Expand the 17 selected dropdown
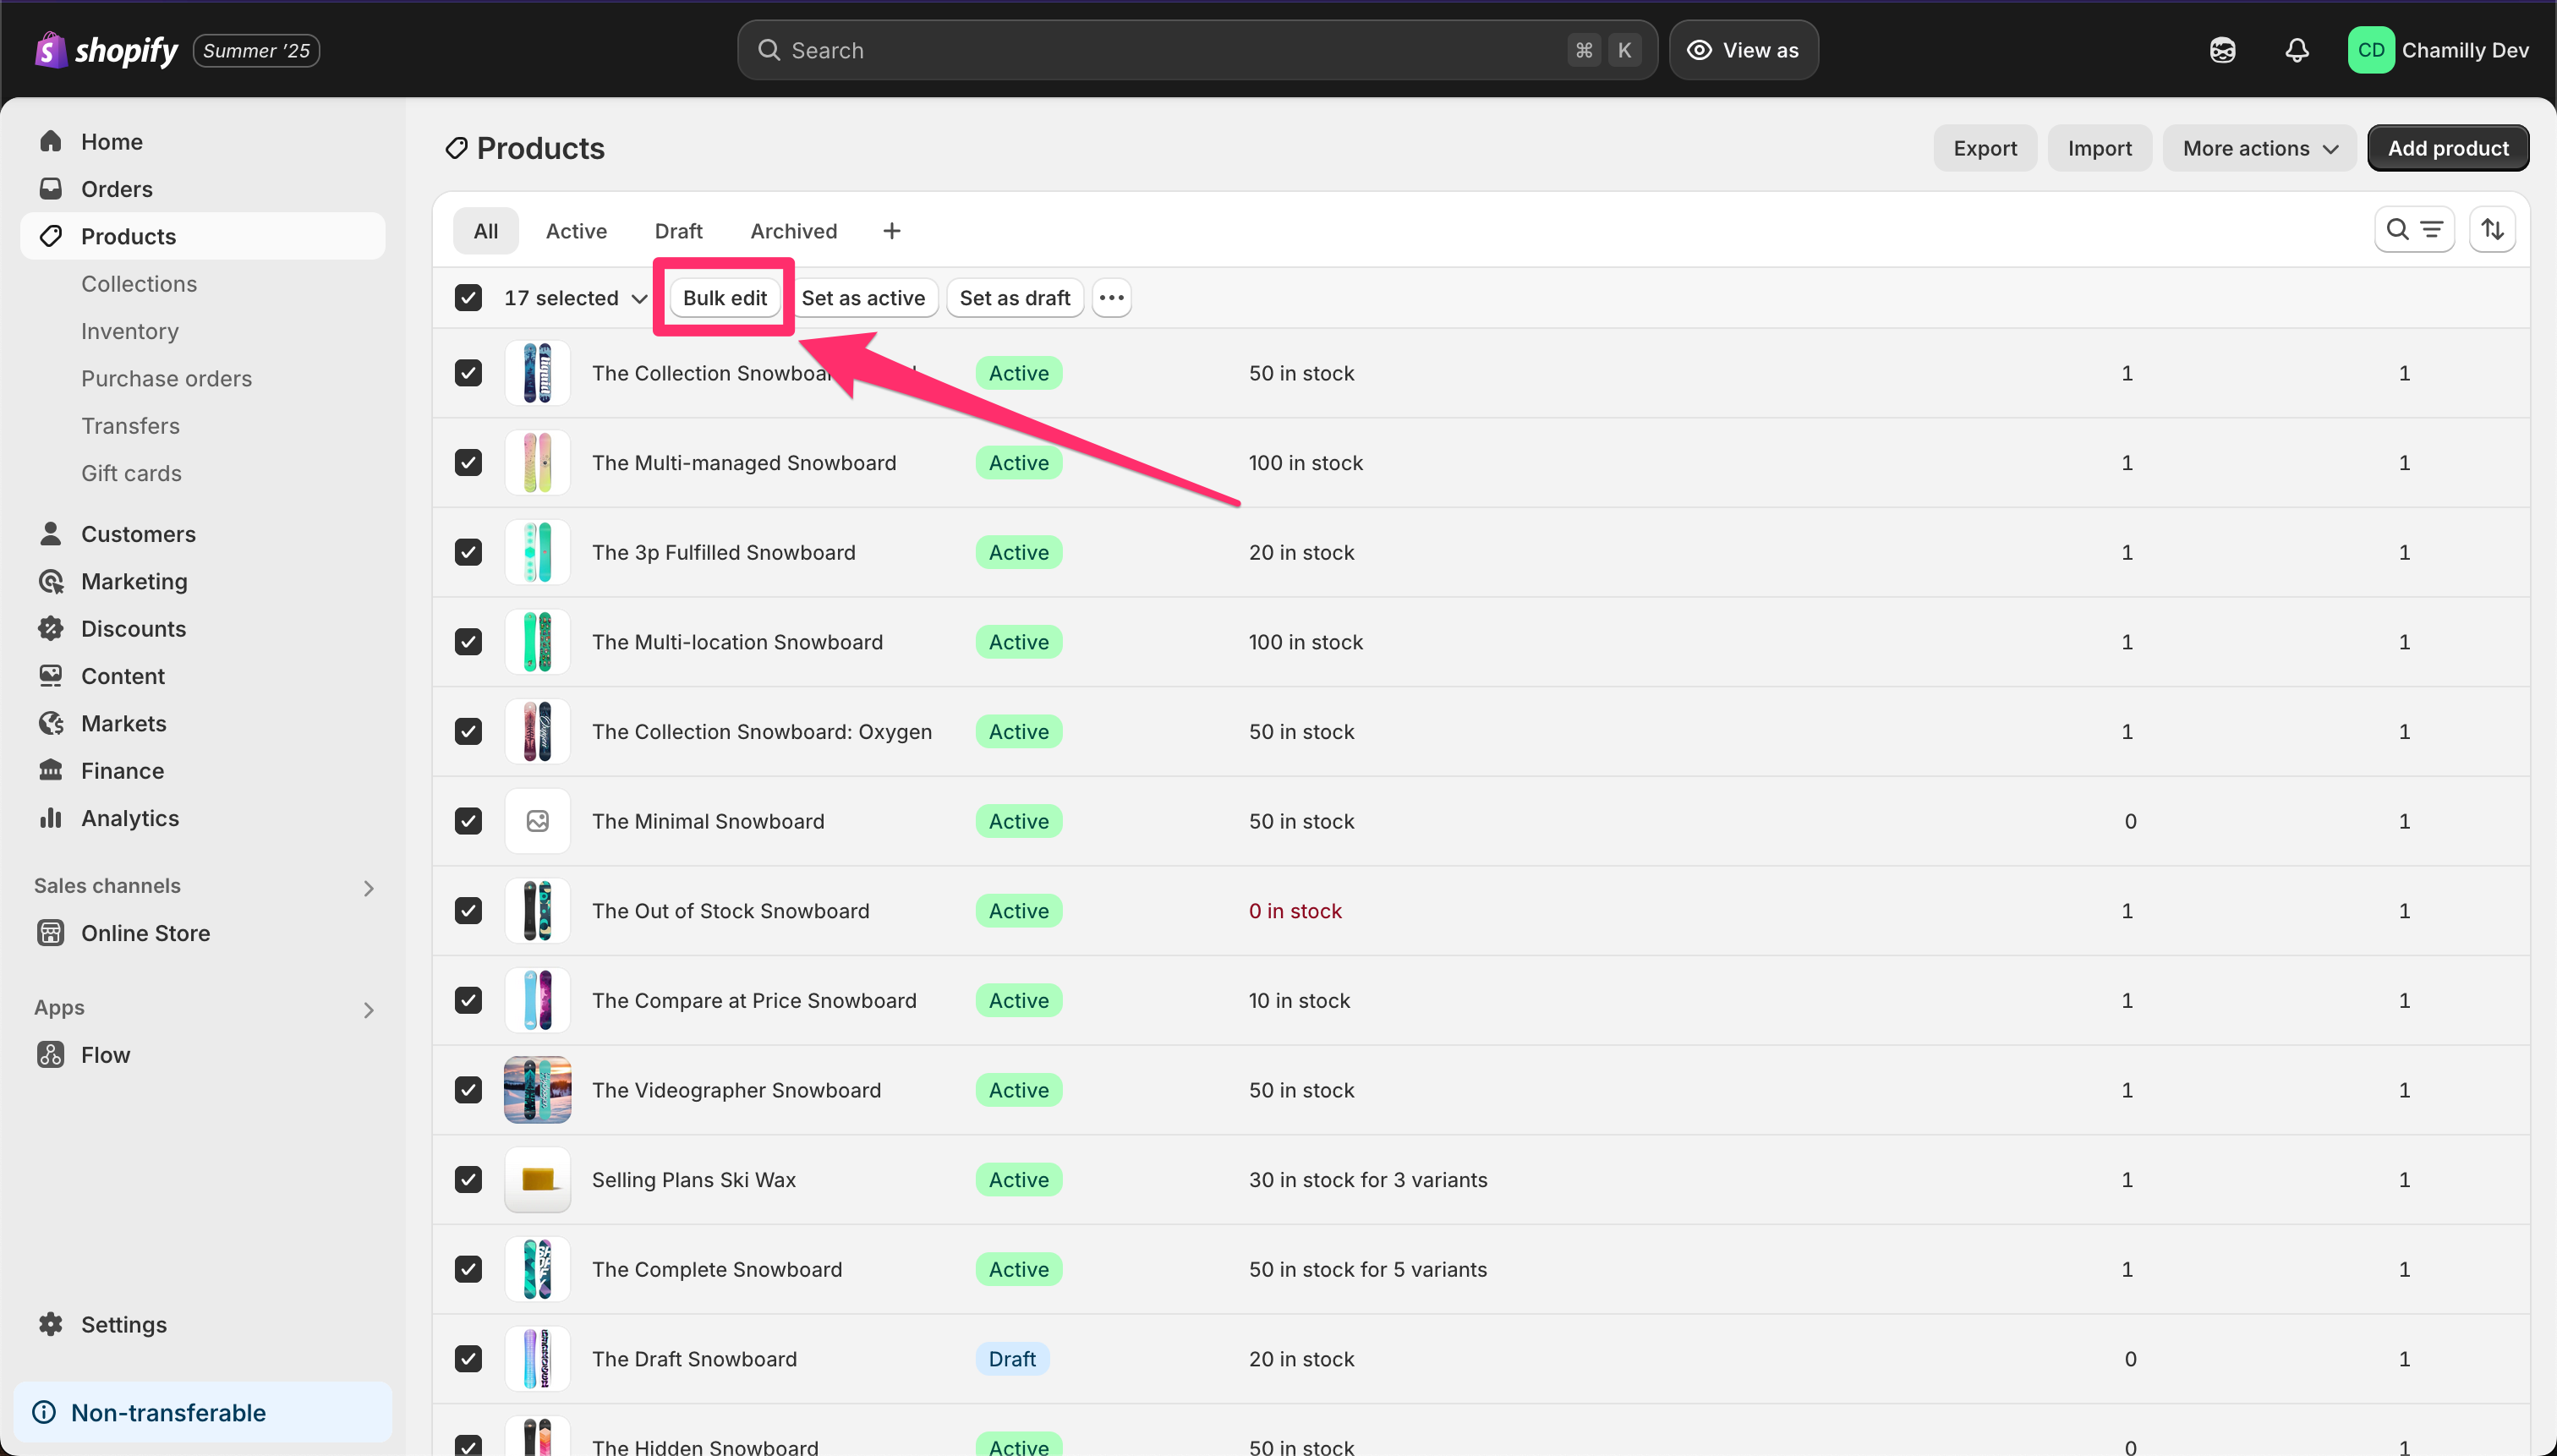 pos(575,298)
